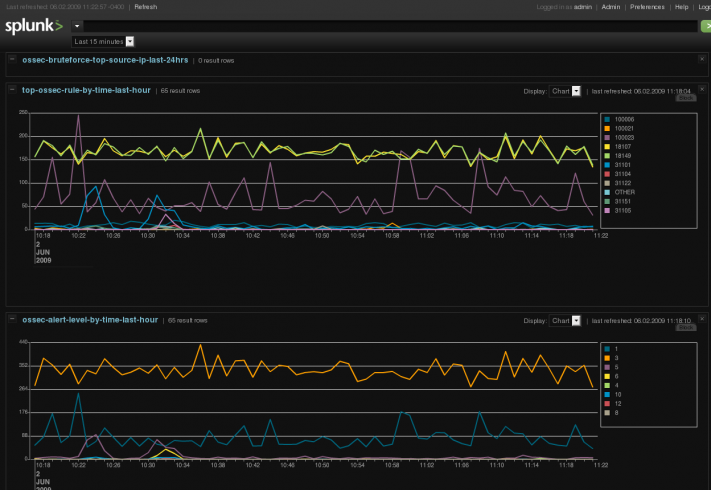This screenshot has width=711, height=490.
Task: Click the small grey button under top-ossec-rule refresh time
Action: (x=686, y=98)
